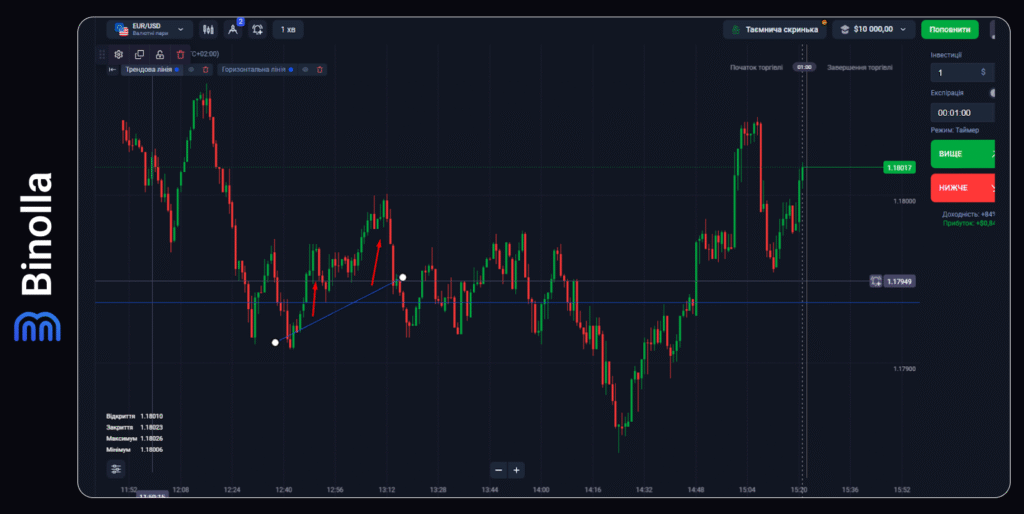Click the green Поповнити deposit button
The height and width of the screenshot is (514, 1024).
pos(949,30)
